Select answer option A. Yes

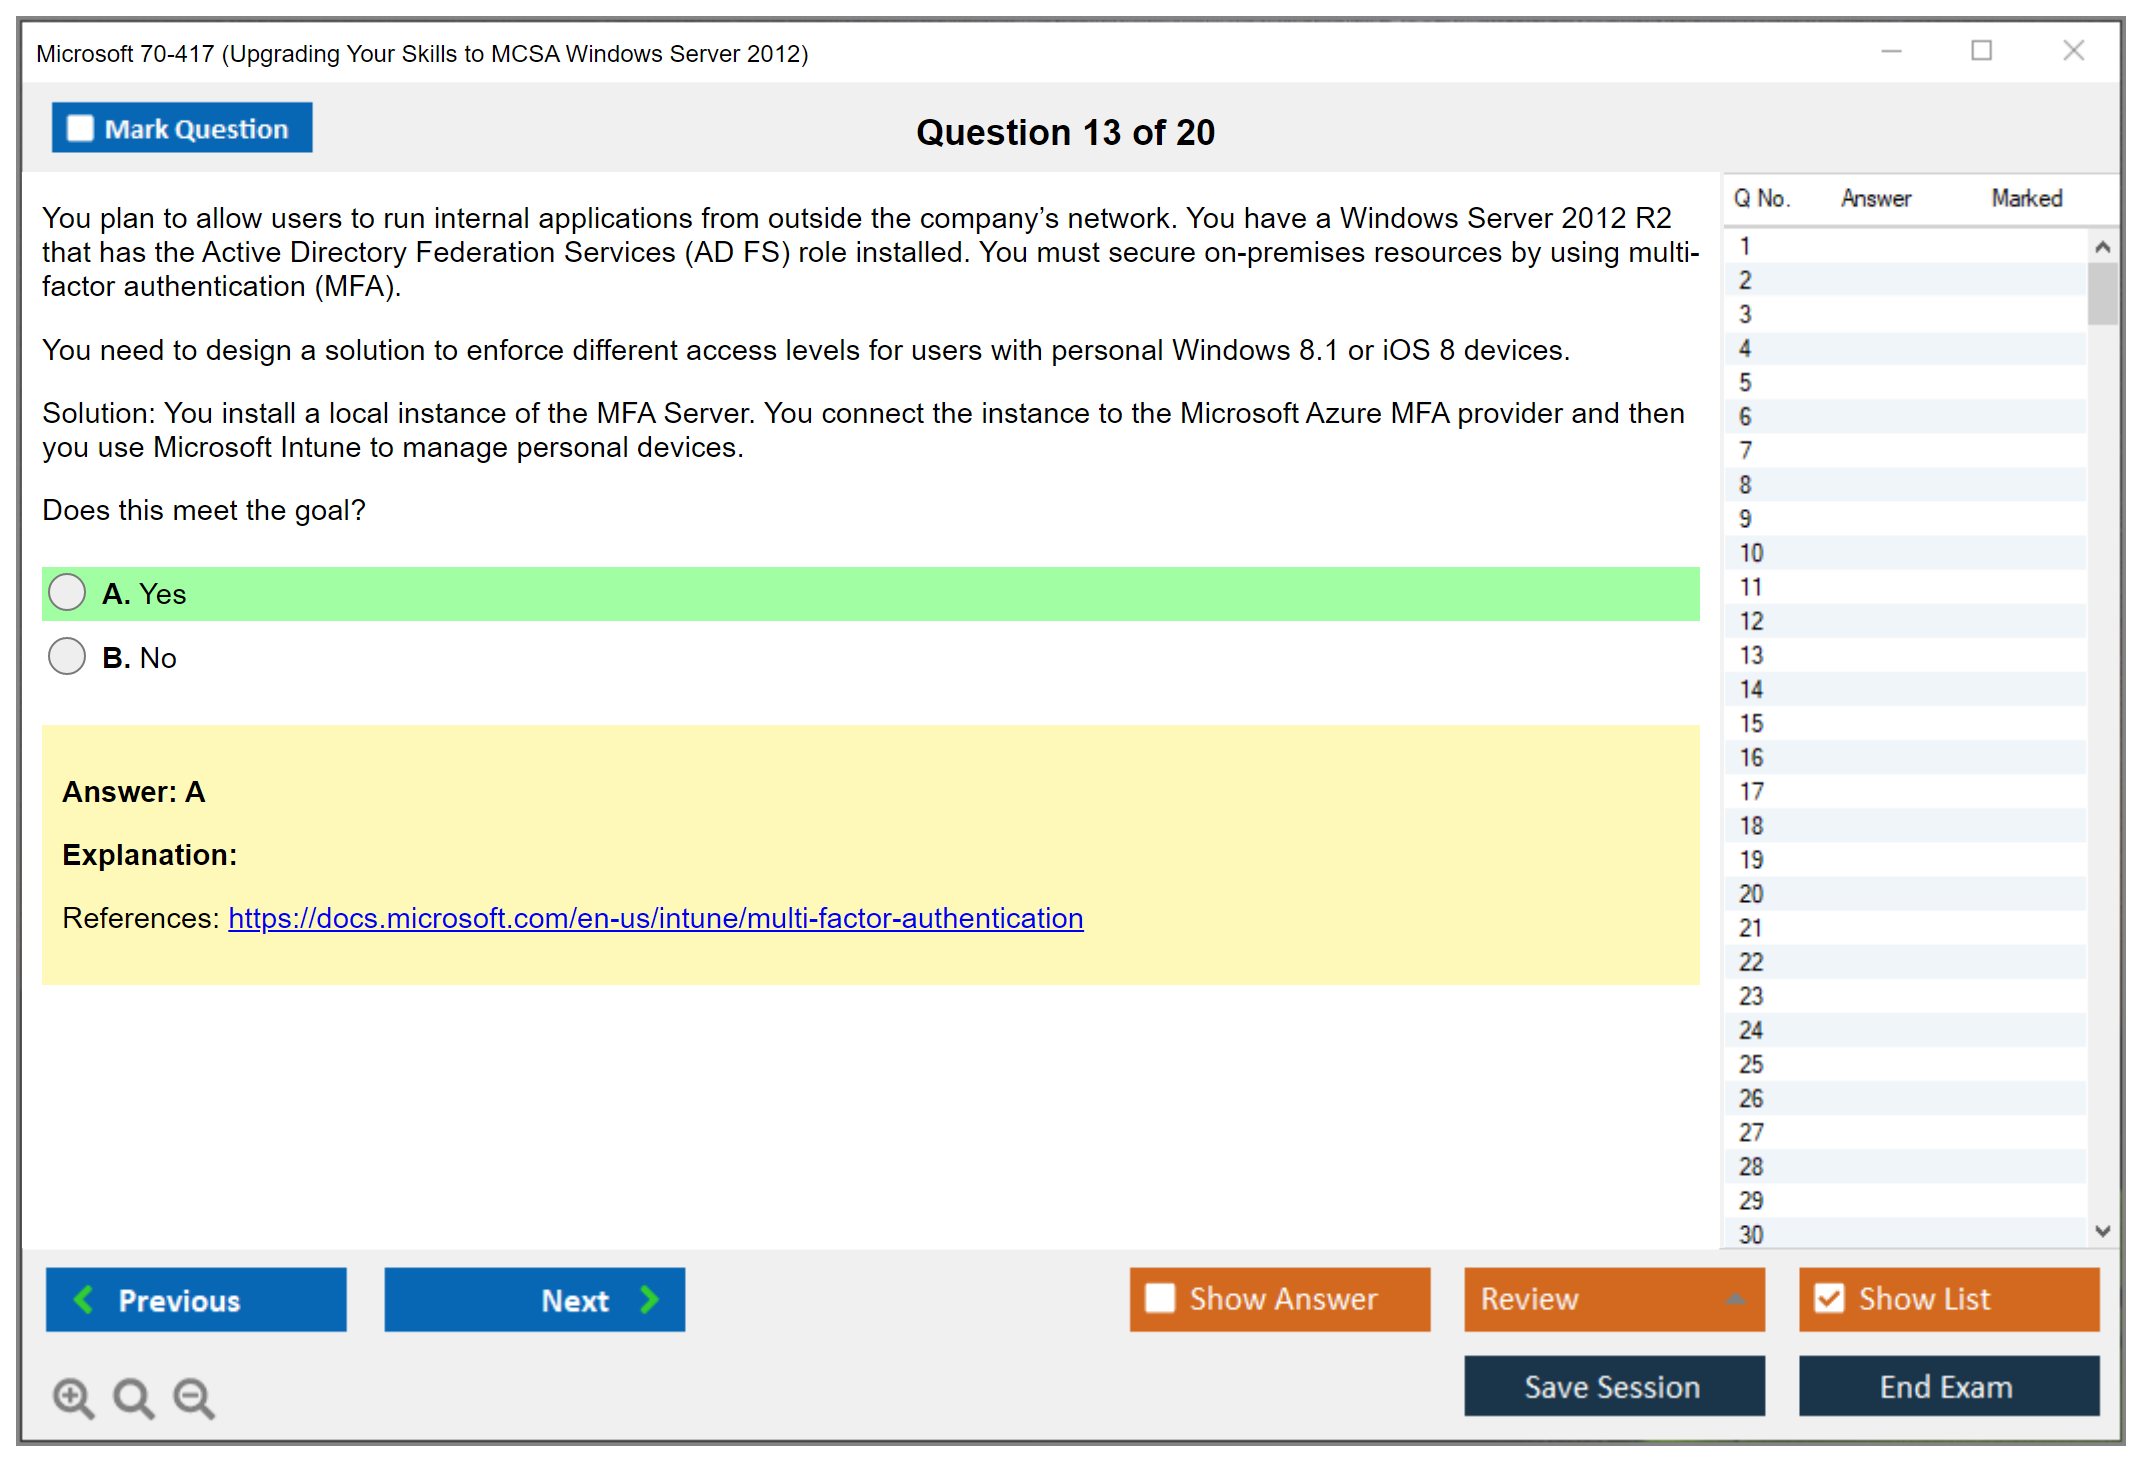click(x=67, y=592)
